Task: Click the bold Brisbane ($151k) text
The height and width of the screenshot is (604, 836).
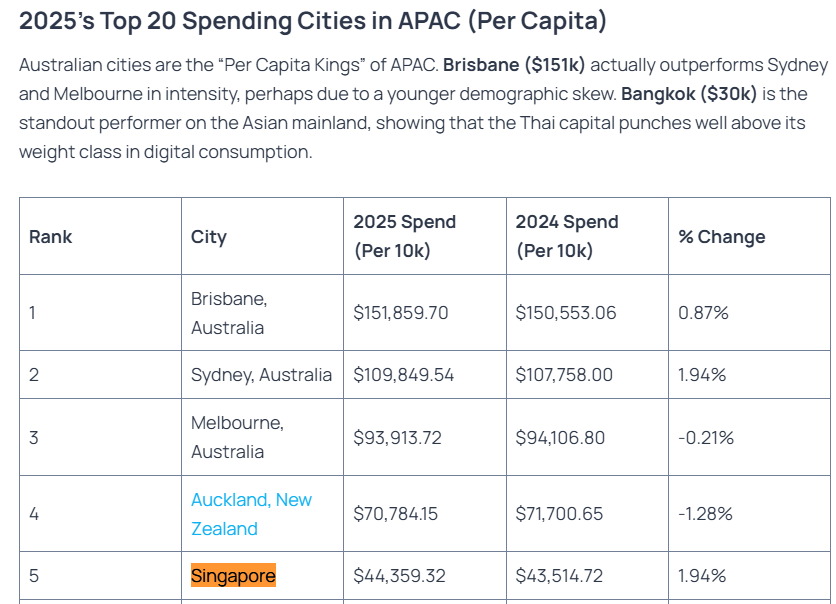Action: 514,65
